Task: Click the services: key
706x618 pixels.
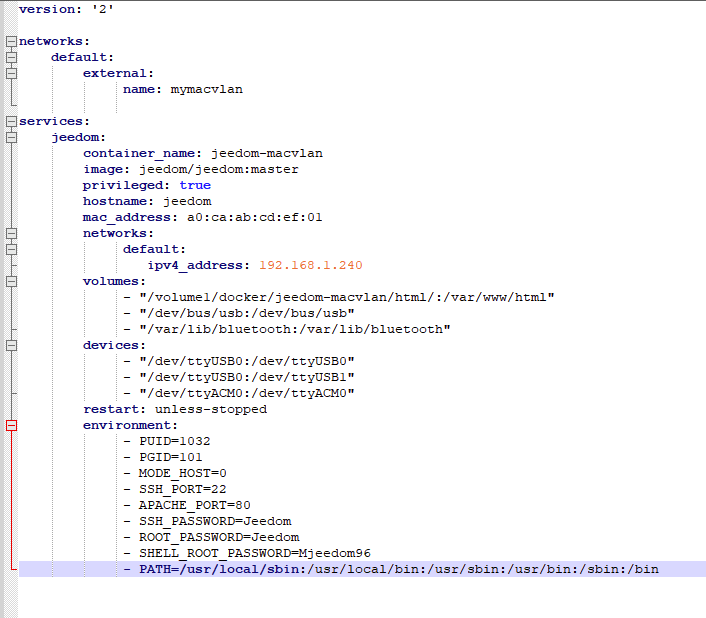Action: coord(54,122)
